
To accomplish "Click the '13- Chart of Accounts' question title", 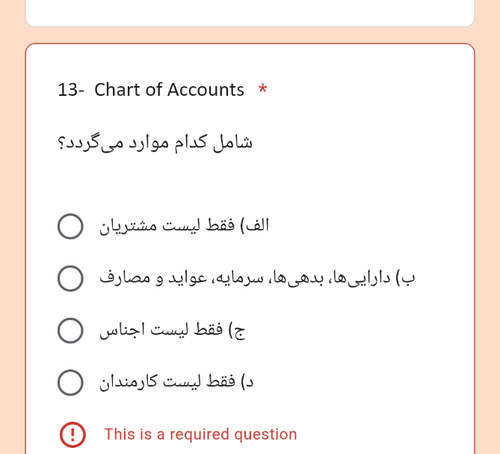I will pyautogui.click(x=151, y=90).
